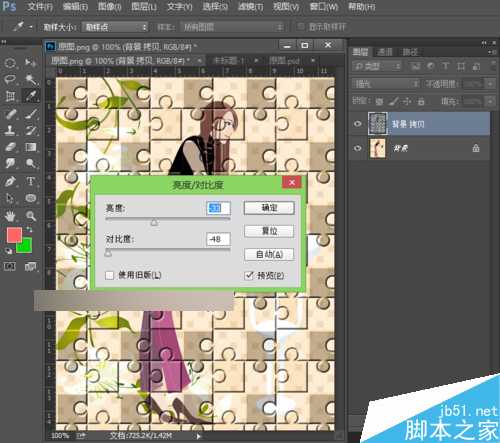
Task: Reset default foreground/background colors
Action: (x=9, y=251)
